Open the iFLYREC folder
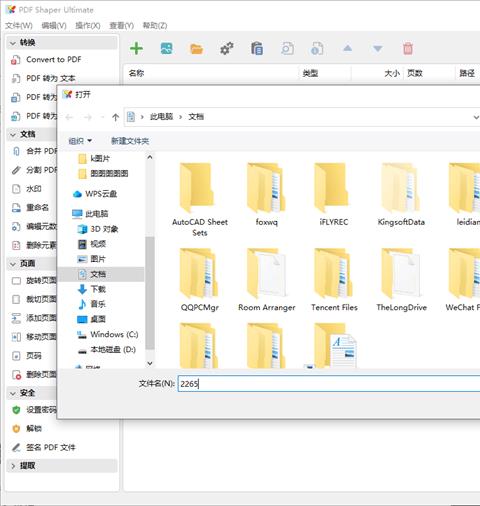 333,195
